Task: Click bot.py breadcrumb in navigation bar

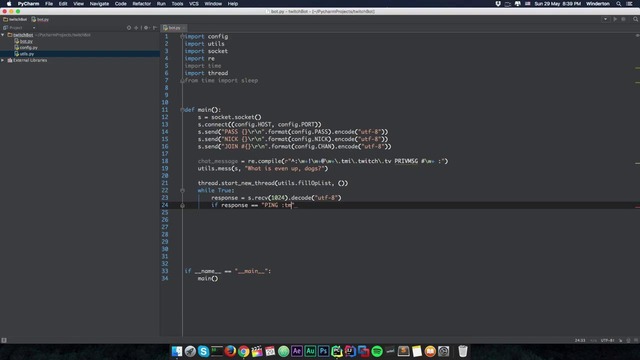Action: point(40,19)
